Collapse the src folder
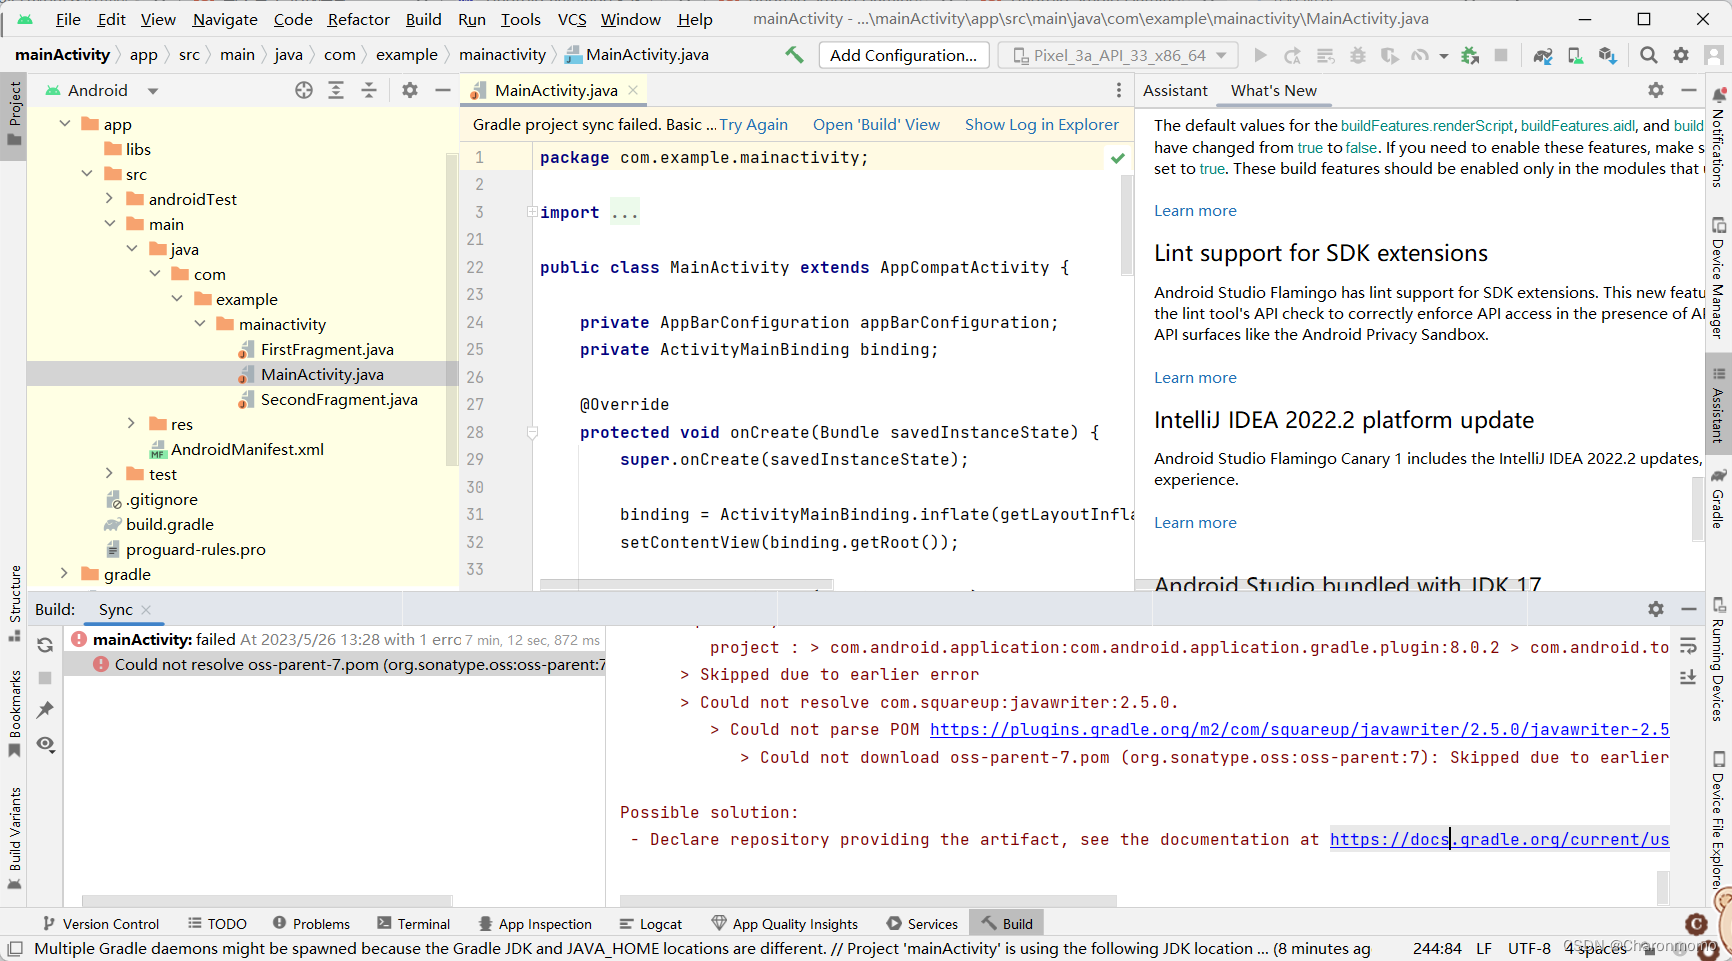This screenshot has width=1732, height=961. (87, 174)
